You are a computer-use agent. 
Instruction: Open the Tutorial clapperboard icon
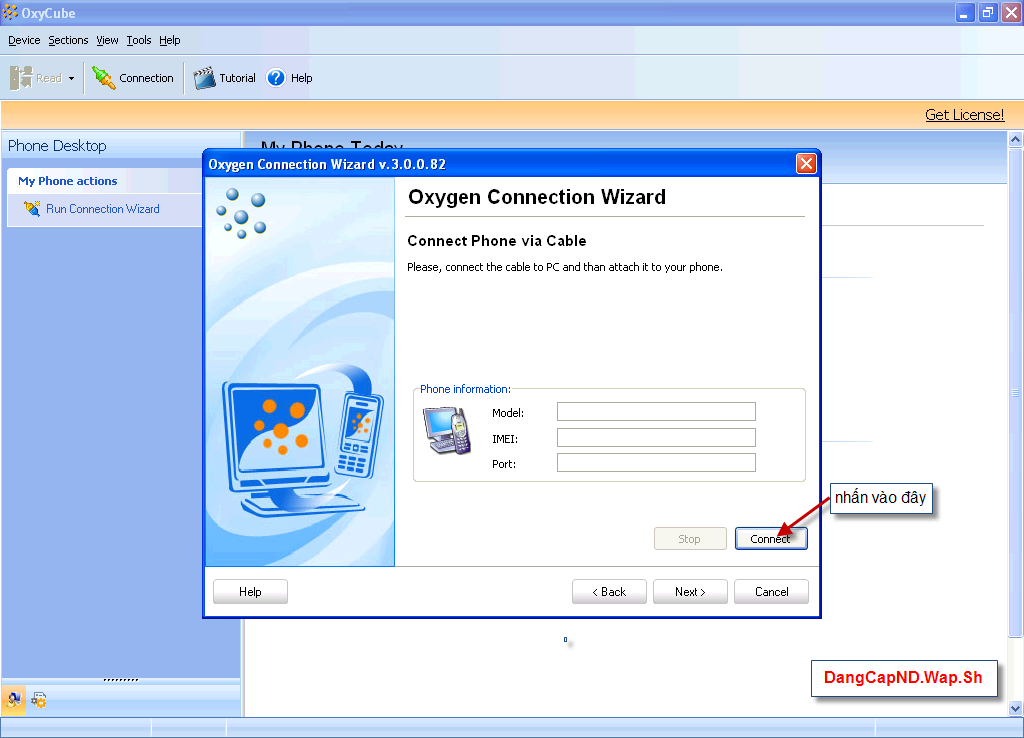point(204,78)
